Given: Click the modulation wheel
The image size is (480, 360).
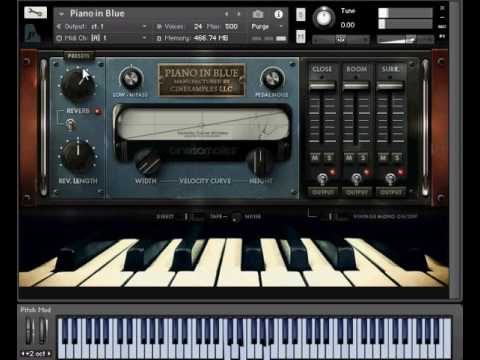Looking at the screenshot, I should pyautogui.click(x=43, y=331).
